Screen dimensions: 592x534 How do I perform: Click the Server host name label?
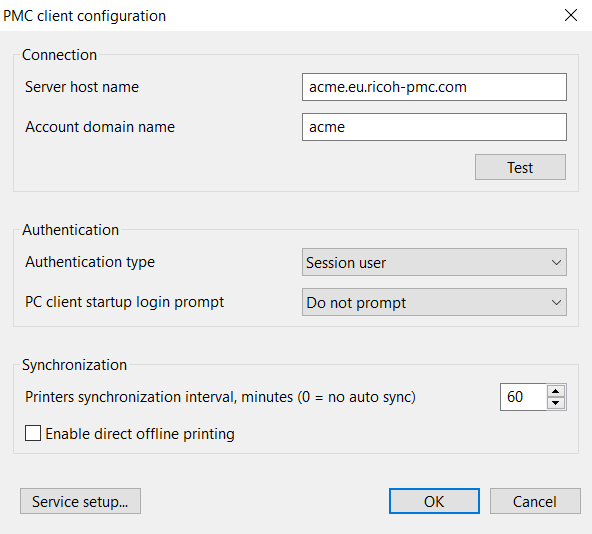[x=82, y=87]
